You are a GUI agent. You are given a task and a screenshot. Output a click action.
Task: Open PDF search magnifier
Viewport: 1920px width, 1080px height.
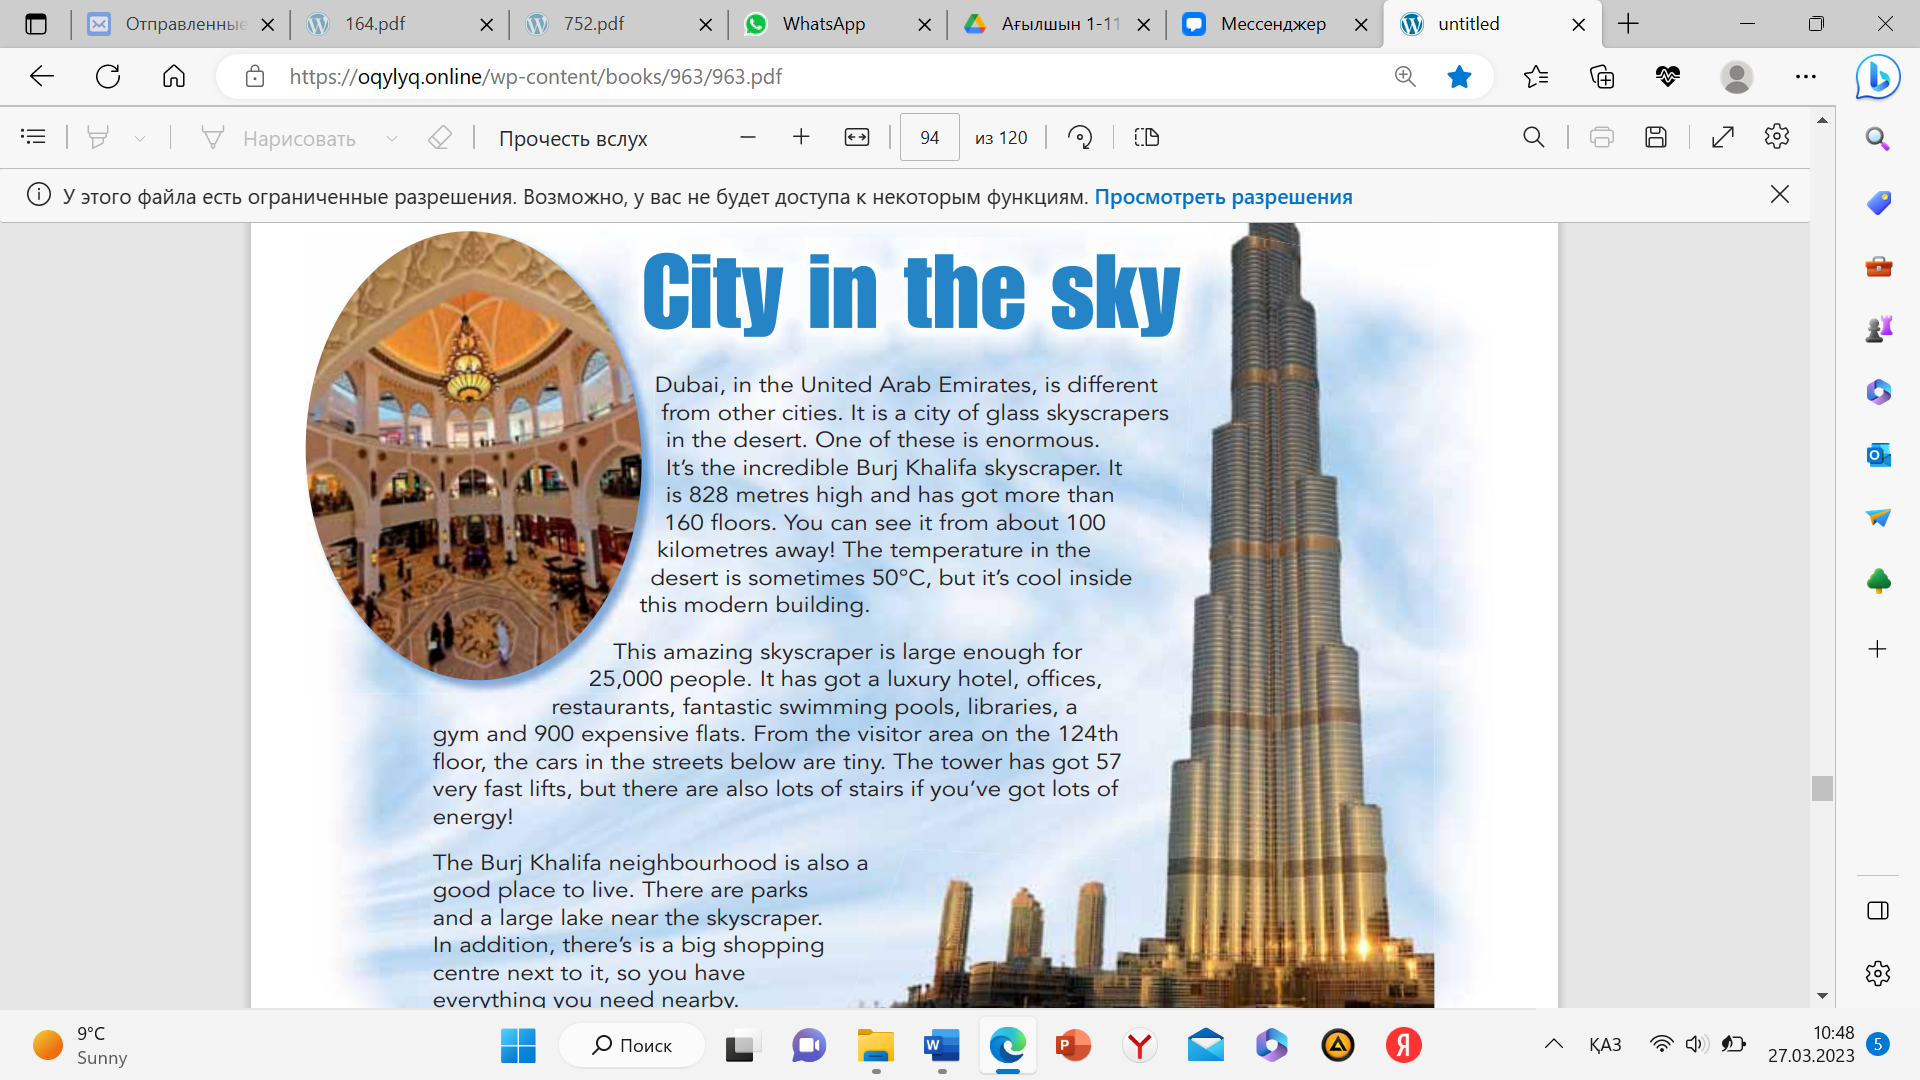point(1533,137)
